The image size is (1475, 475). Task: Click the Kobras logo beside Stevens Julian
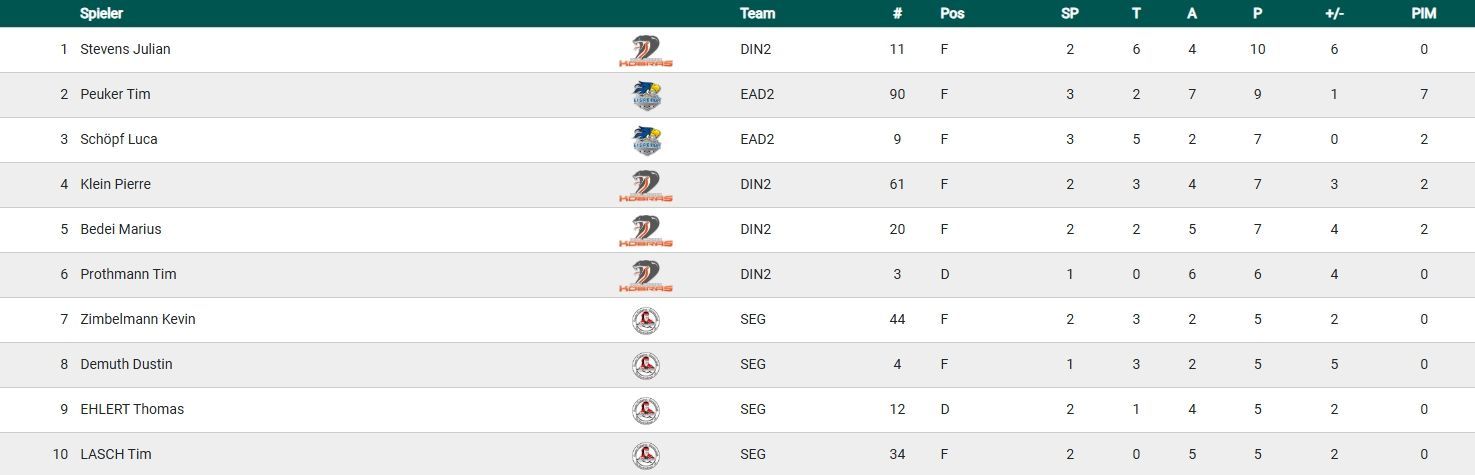tap(646, 51)
